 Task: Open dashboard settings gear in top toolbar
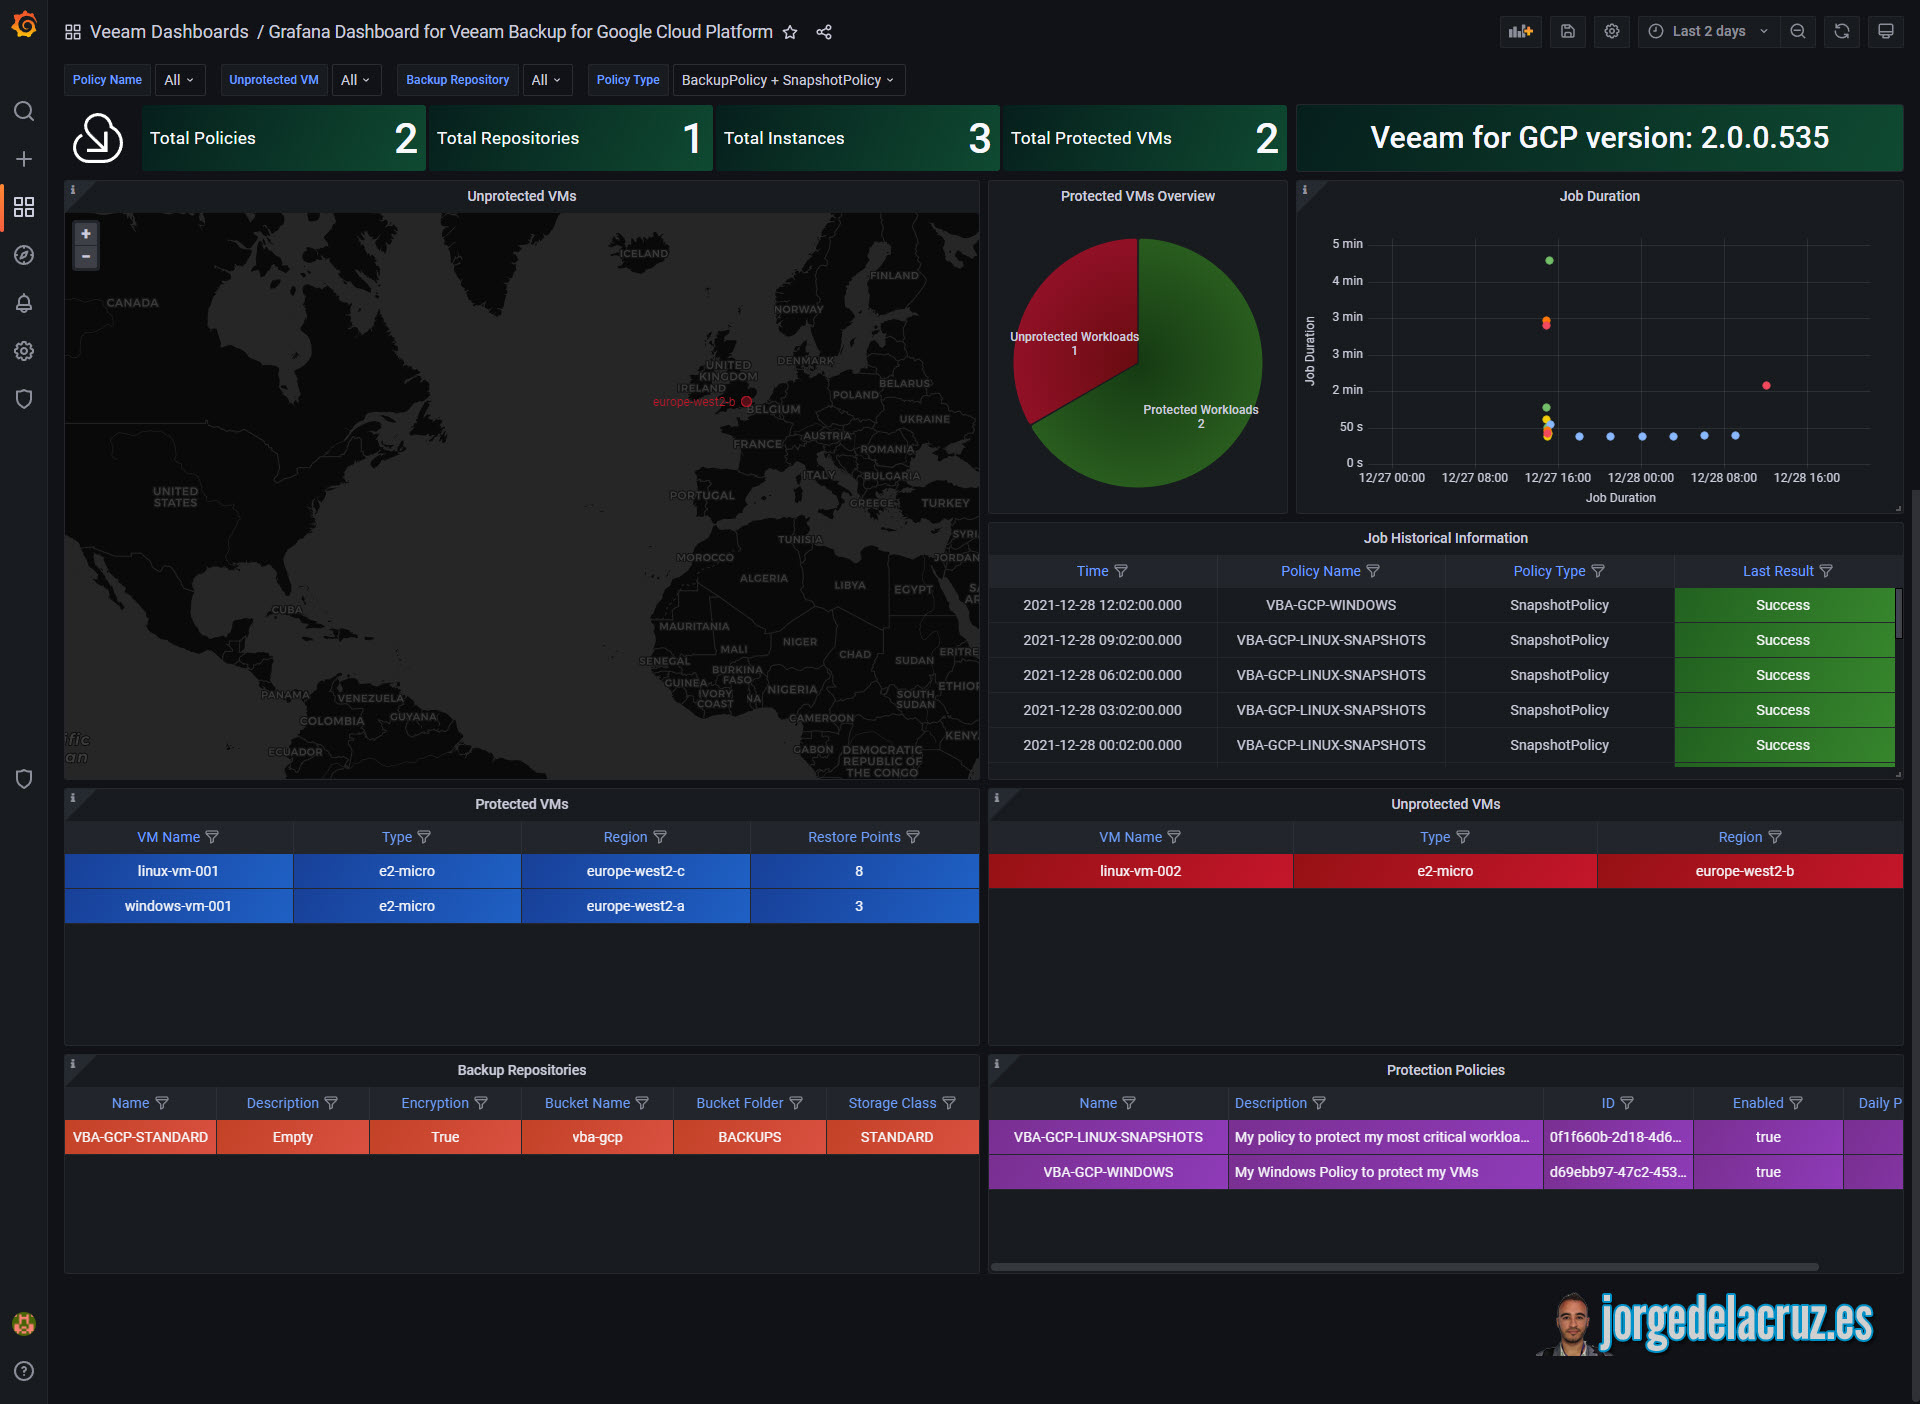[x=1611, y=31]
